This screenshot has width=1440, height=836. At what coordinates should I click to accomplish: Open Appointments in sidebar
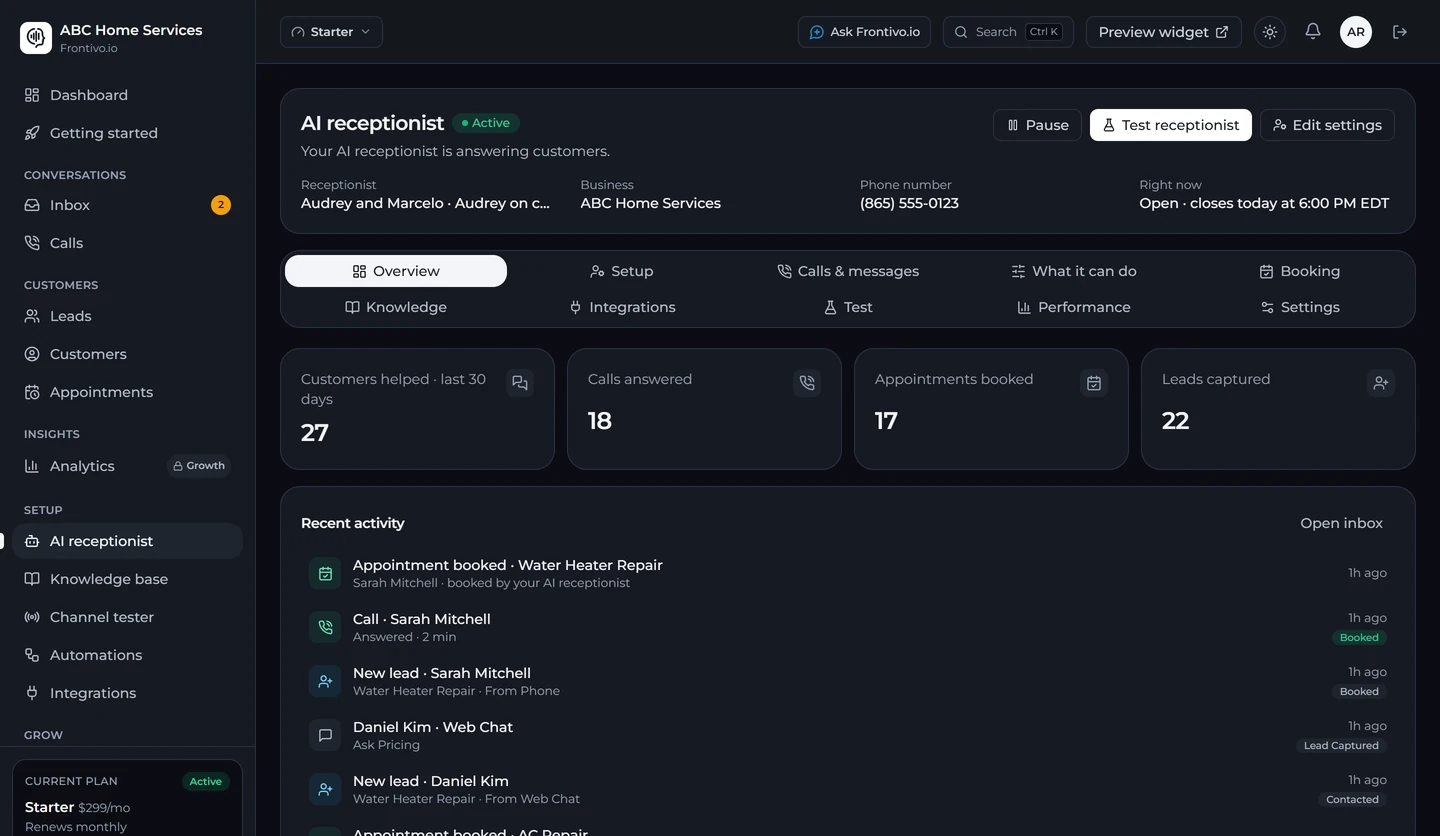(128, 392)
